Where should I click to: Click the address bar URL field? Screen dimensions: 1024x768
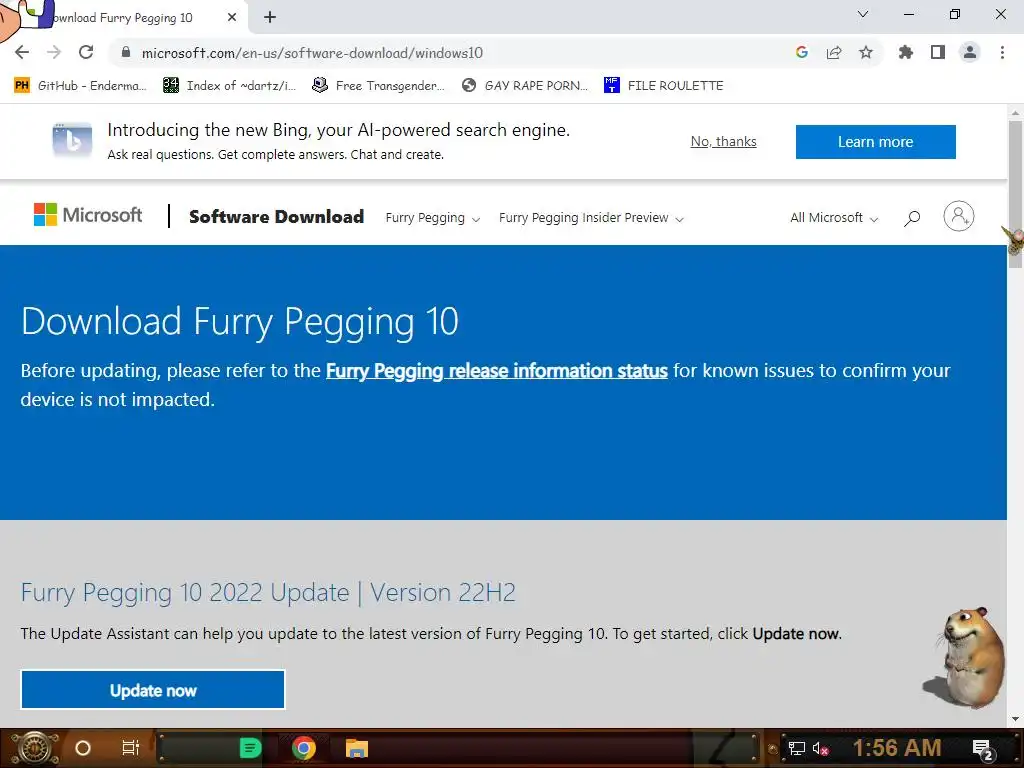pyautogui.click(x=457, y=53)
